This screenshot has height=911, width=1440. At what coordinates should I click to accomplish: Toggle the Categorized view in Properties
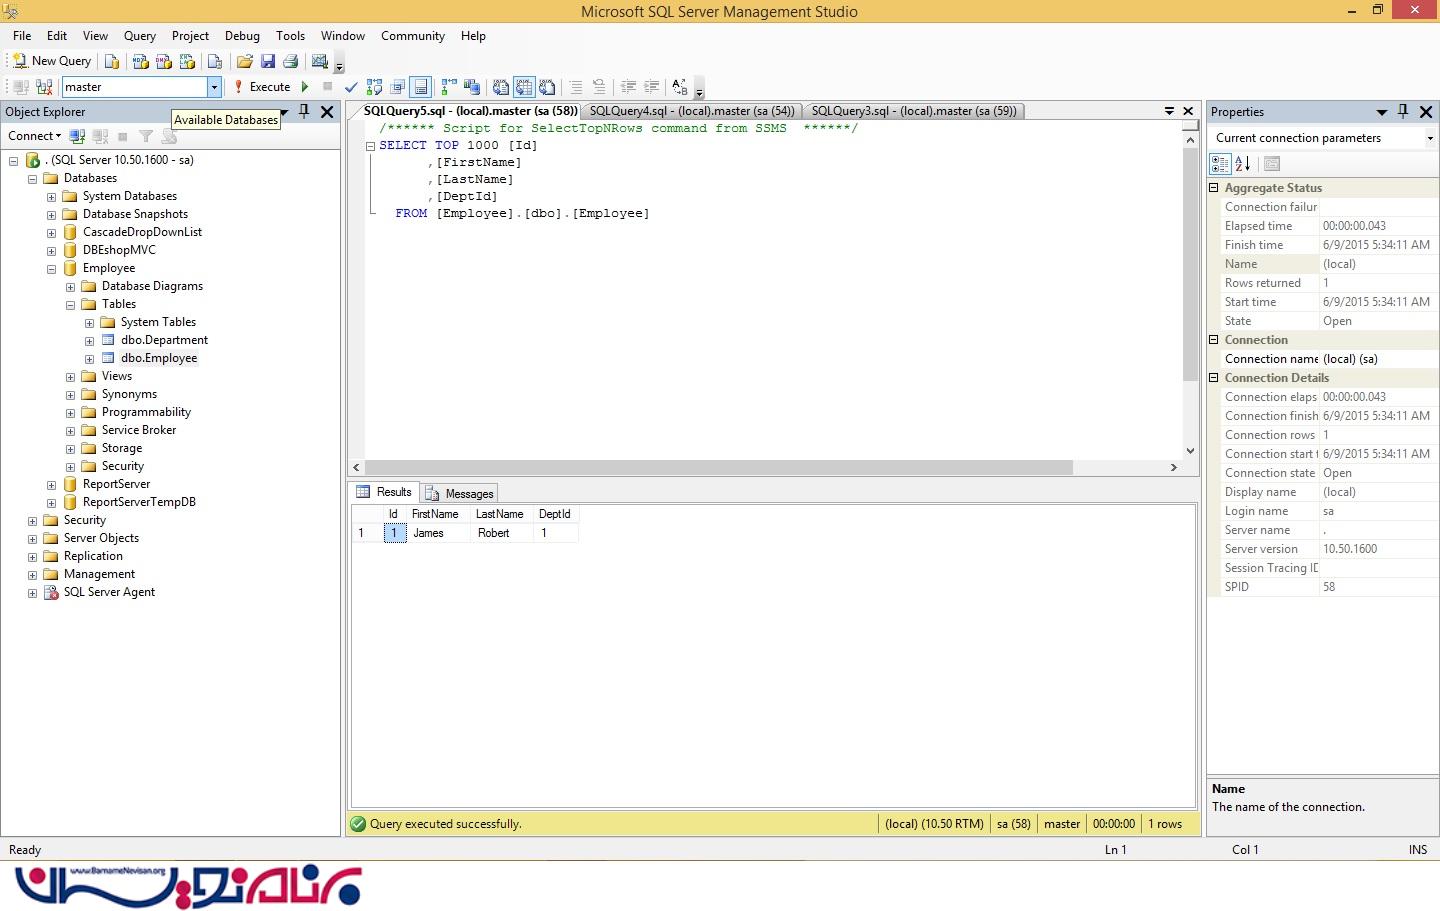tap(1220, 164)
